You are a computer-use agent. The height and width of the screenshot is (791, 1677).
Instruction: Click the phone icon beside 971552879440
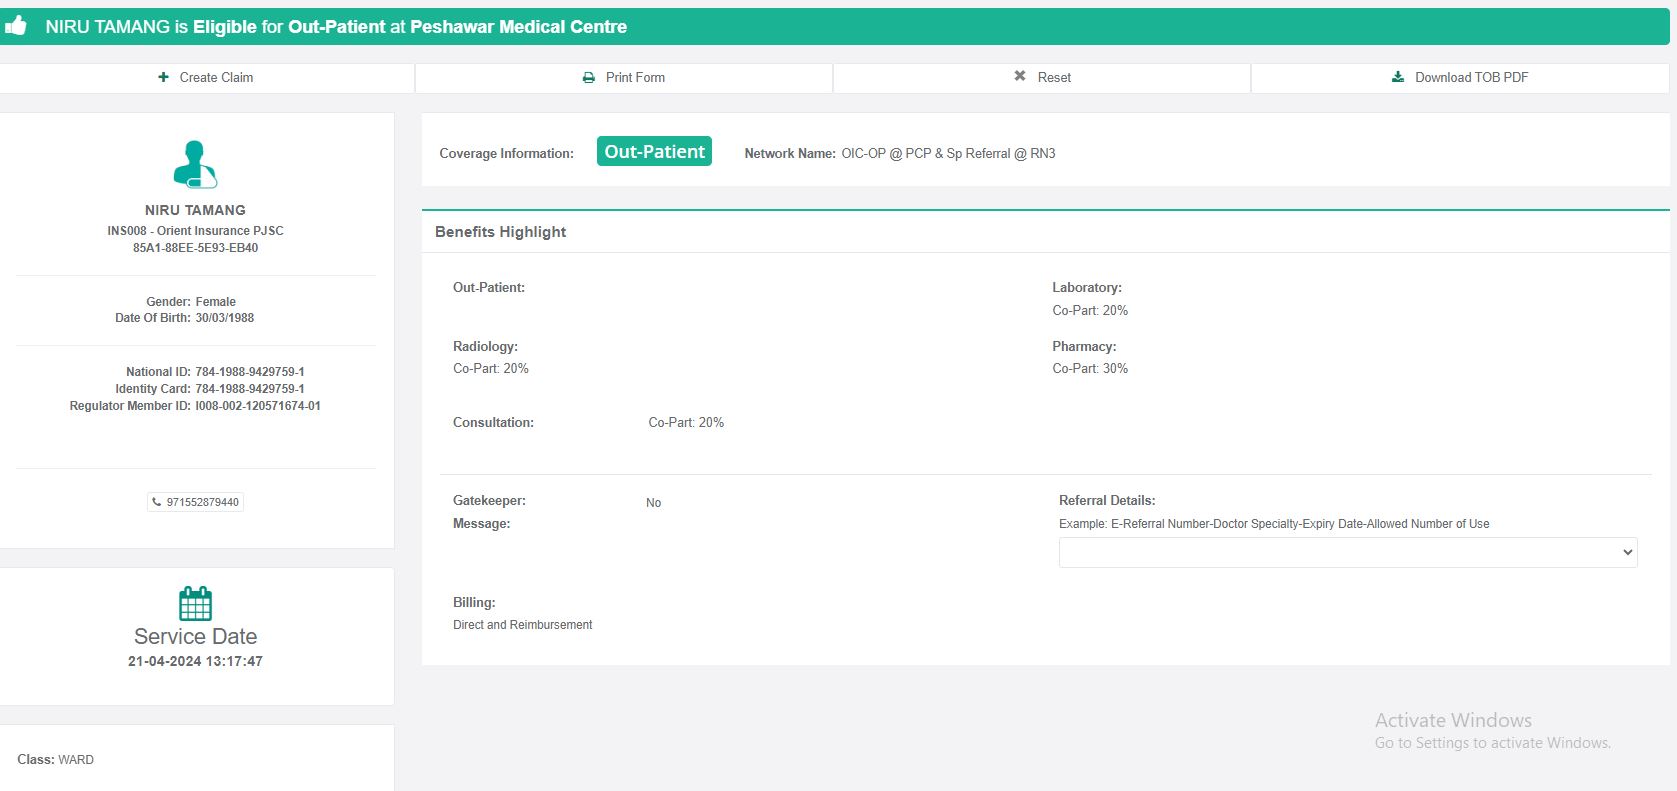point(157,502)
